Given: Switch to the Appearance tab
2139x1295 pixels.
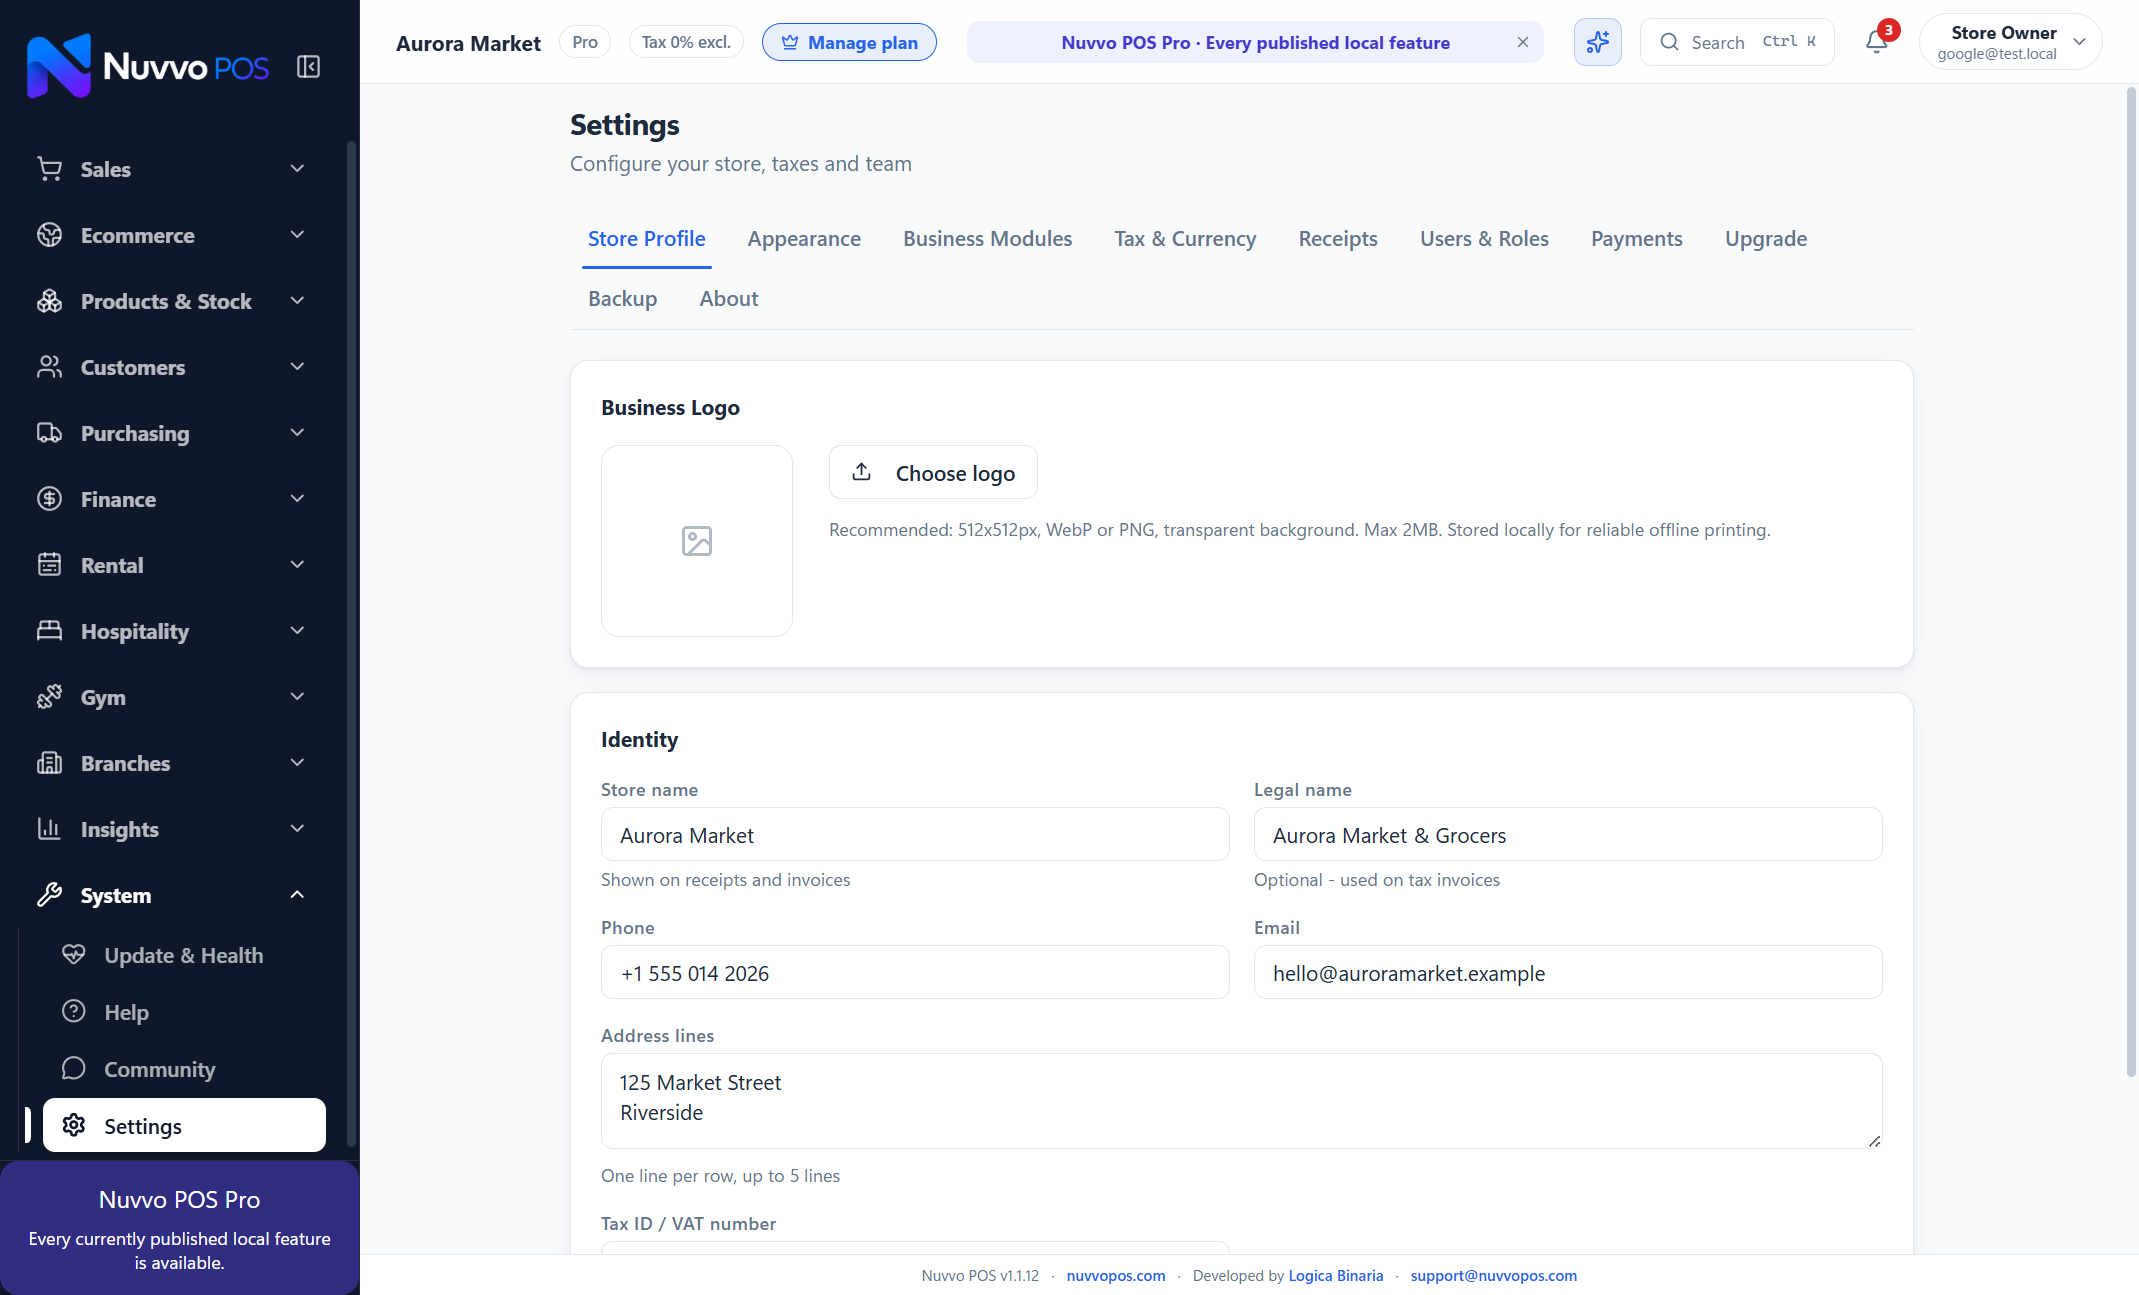Looking at the screenshot, I should point(804,239).
